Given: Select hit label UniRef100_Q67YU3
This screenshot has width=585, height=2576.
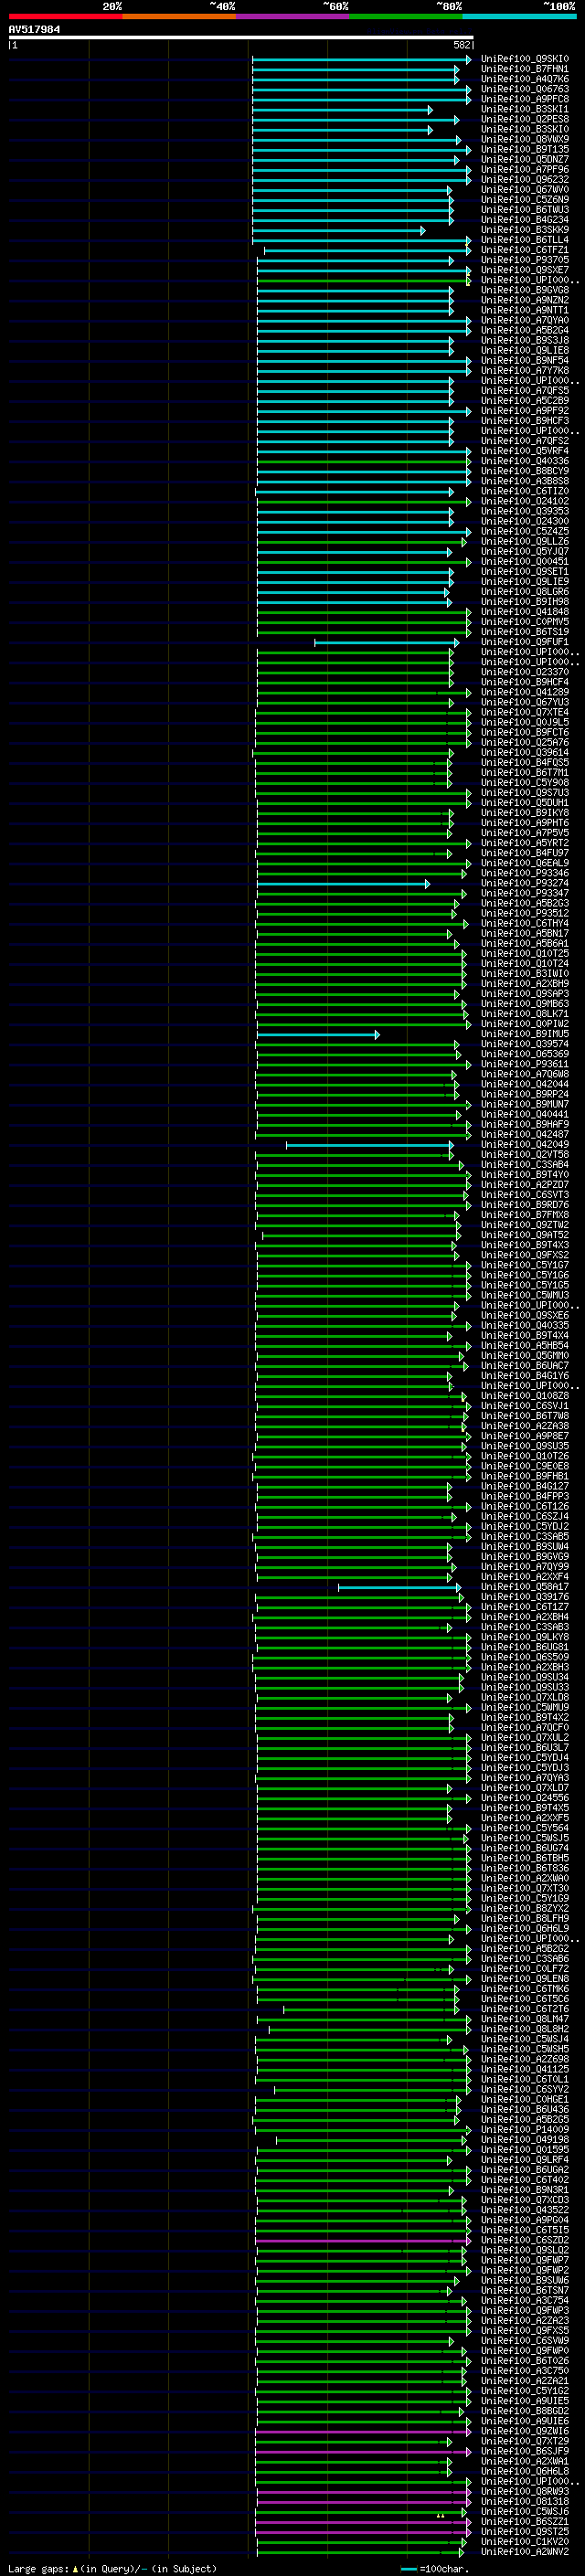Looking at the screenshot, I should pos(525,702).
